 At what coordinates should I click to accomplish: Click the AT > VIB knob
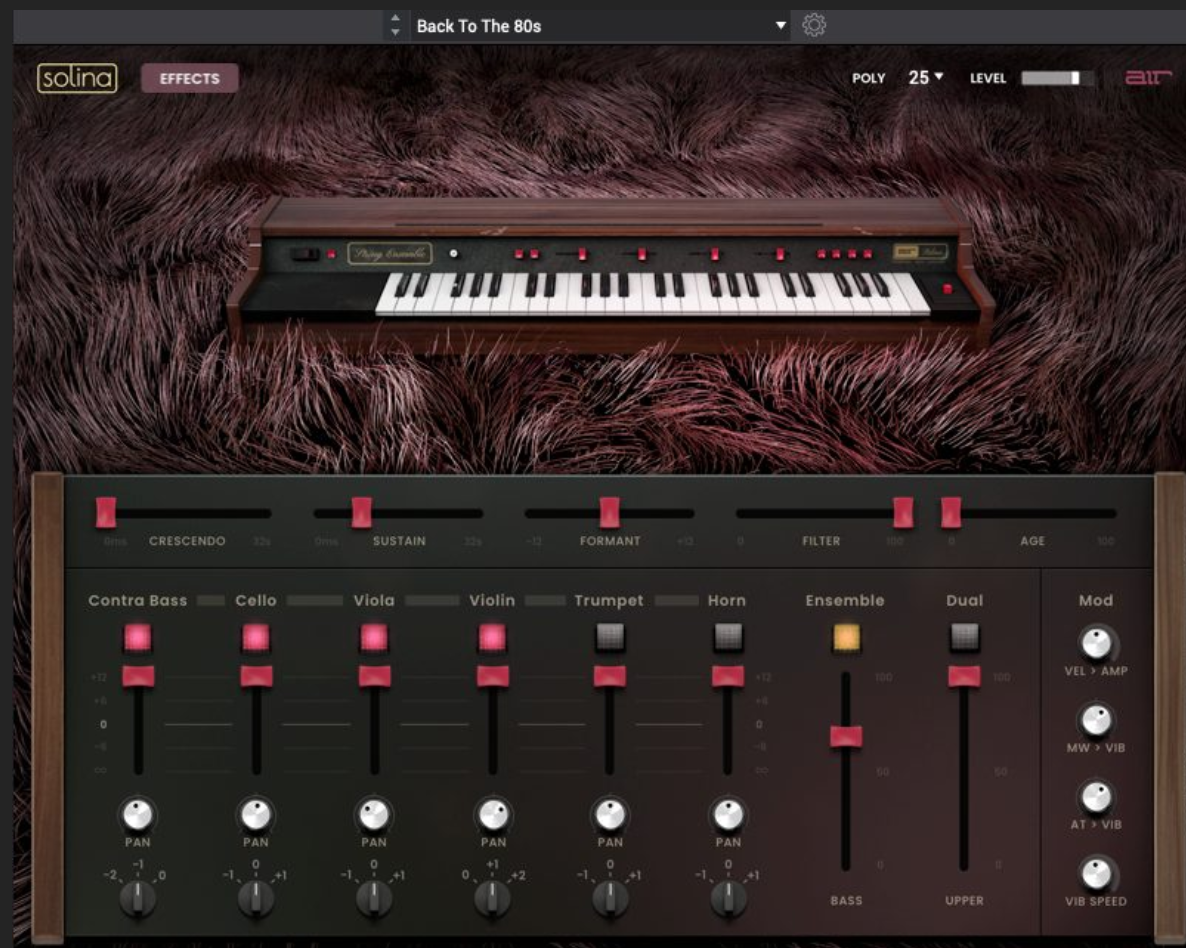pyautogui.click(x=1096, y=796)
